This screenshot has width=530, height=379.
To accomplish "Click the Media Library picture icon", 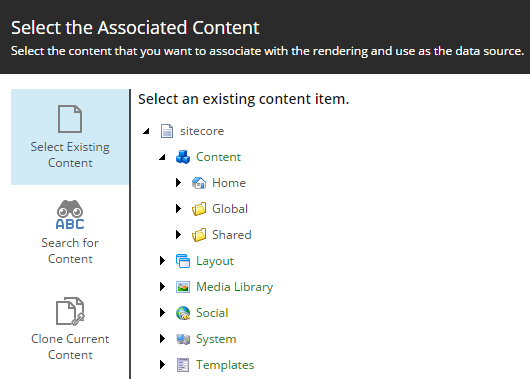I will (x=183, y=287).
